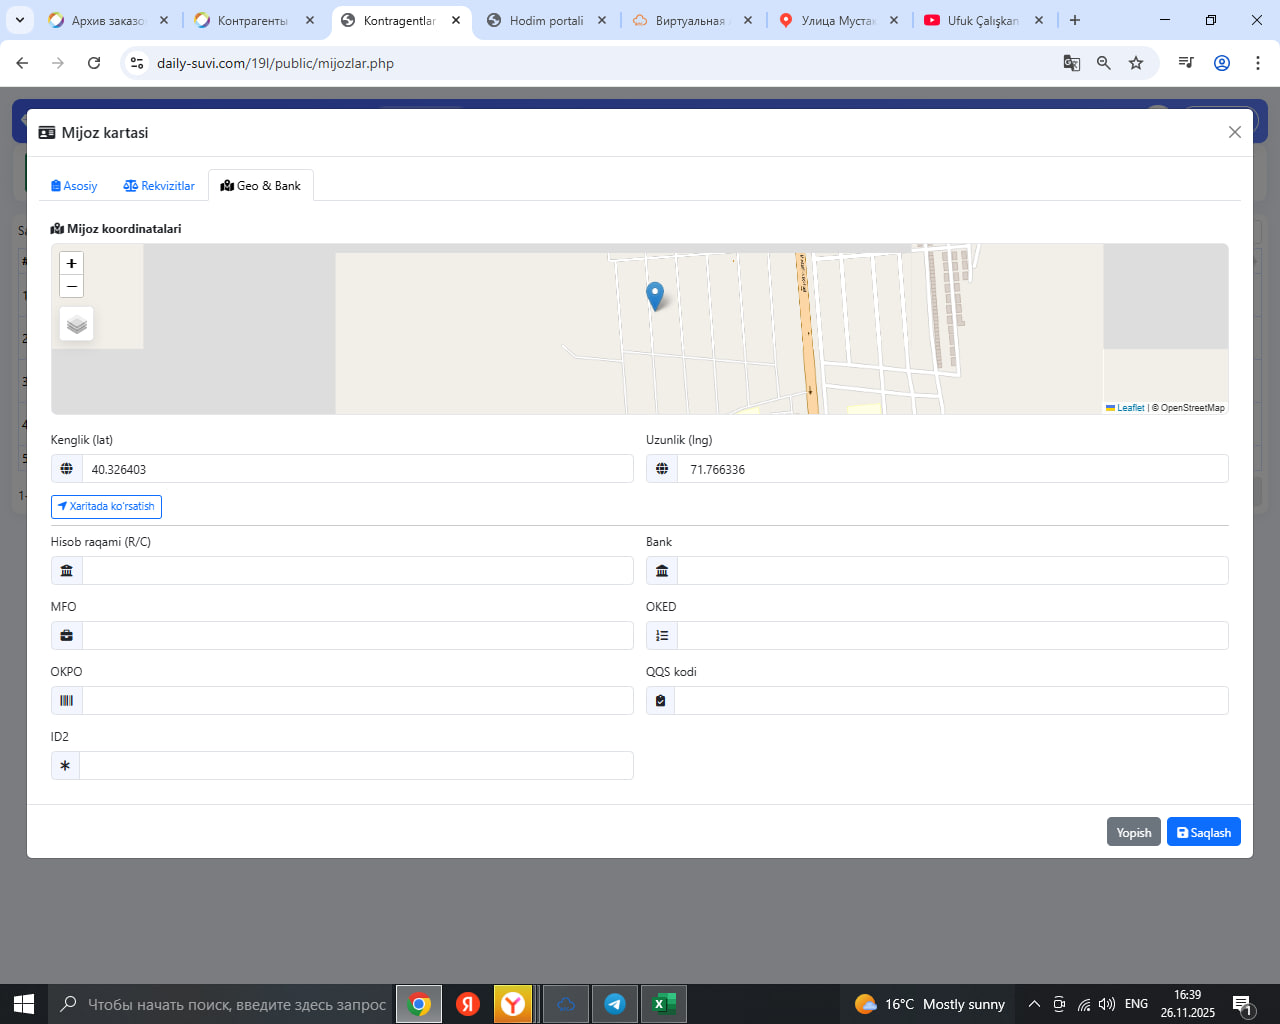The width and height of the screenshot is (1280, 1024).
Task: Launch Excel from the taskbar
Action: (663, 1004)
